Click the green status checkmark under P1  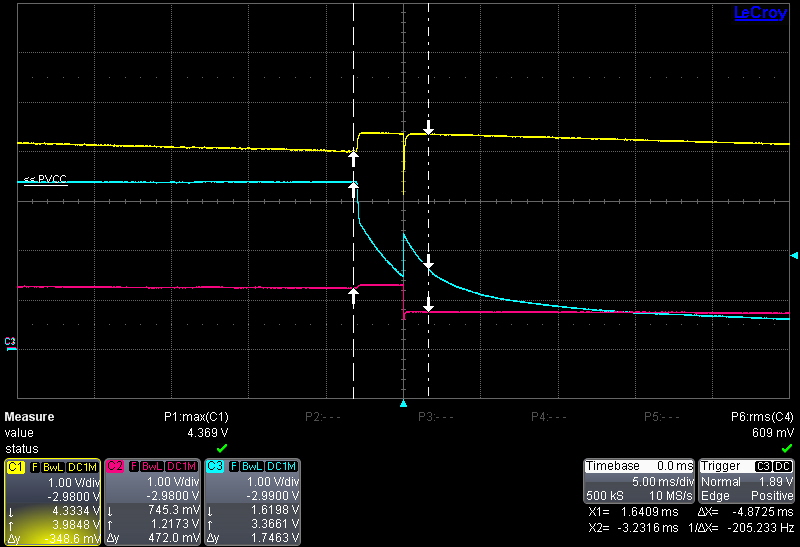point(222,448)
